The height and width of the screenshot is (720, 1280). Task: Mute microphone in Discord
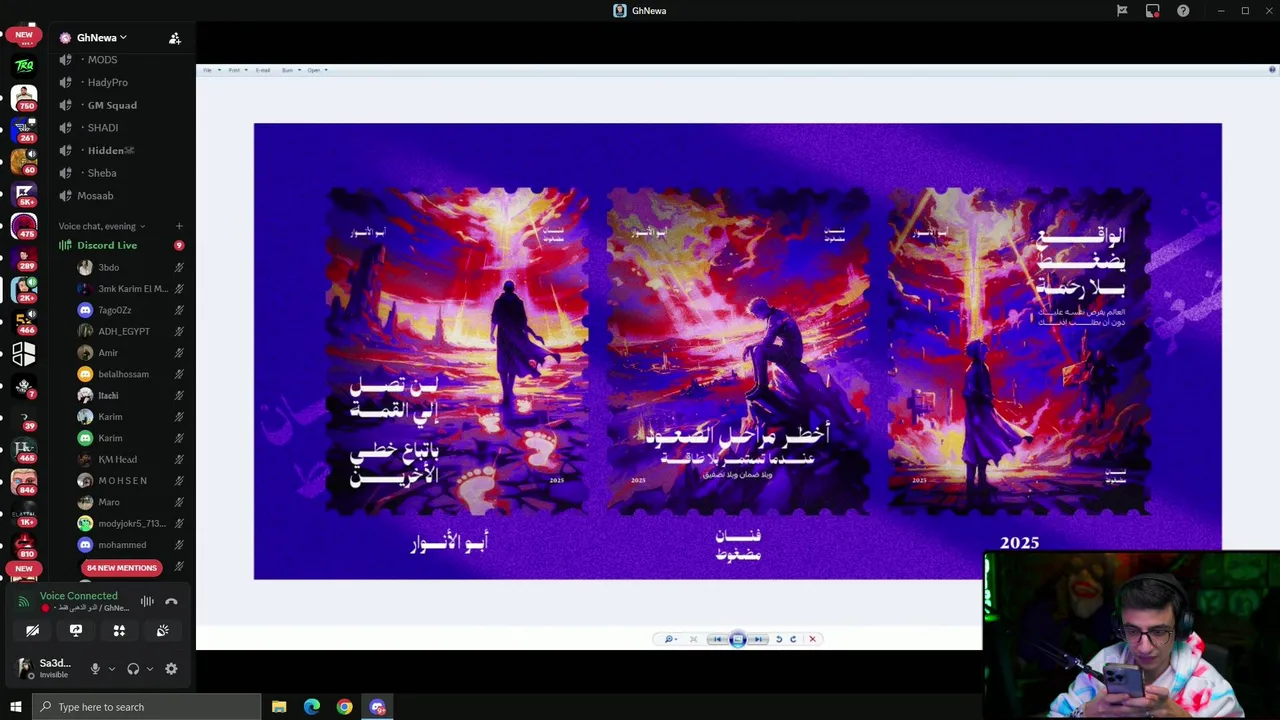pyautogui.click(x=95, y=669)
